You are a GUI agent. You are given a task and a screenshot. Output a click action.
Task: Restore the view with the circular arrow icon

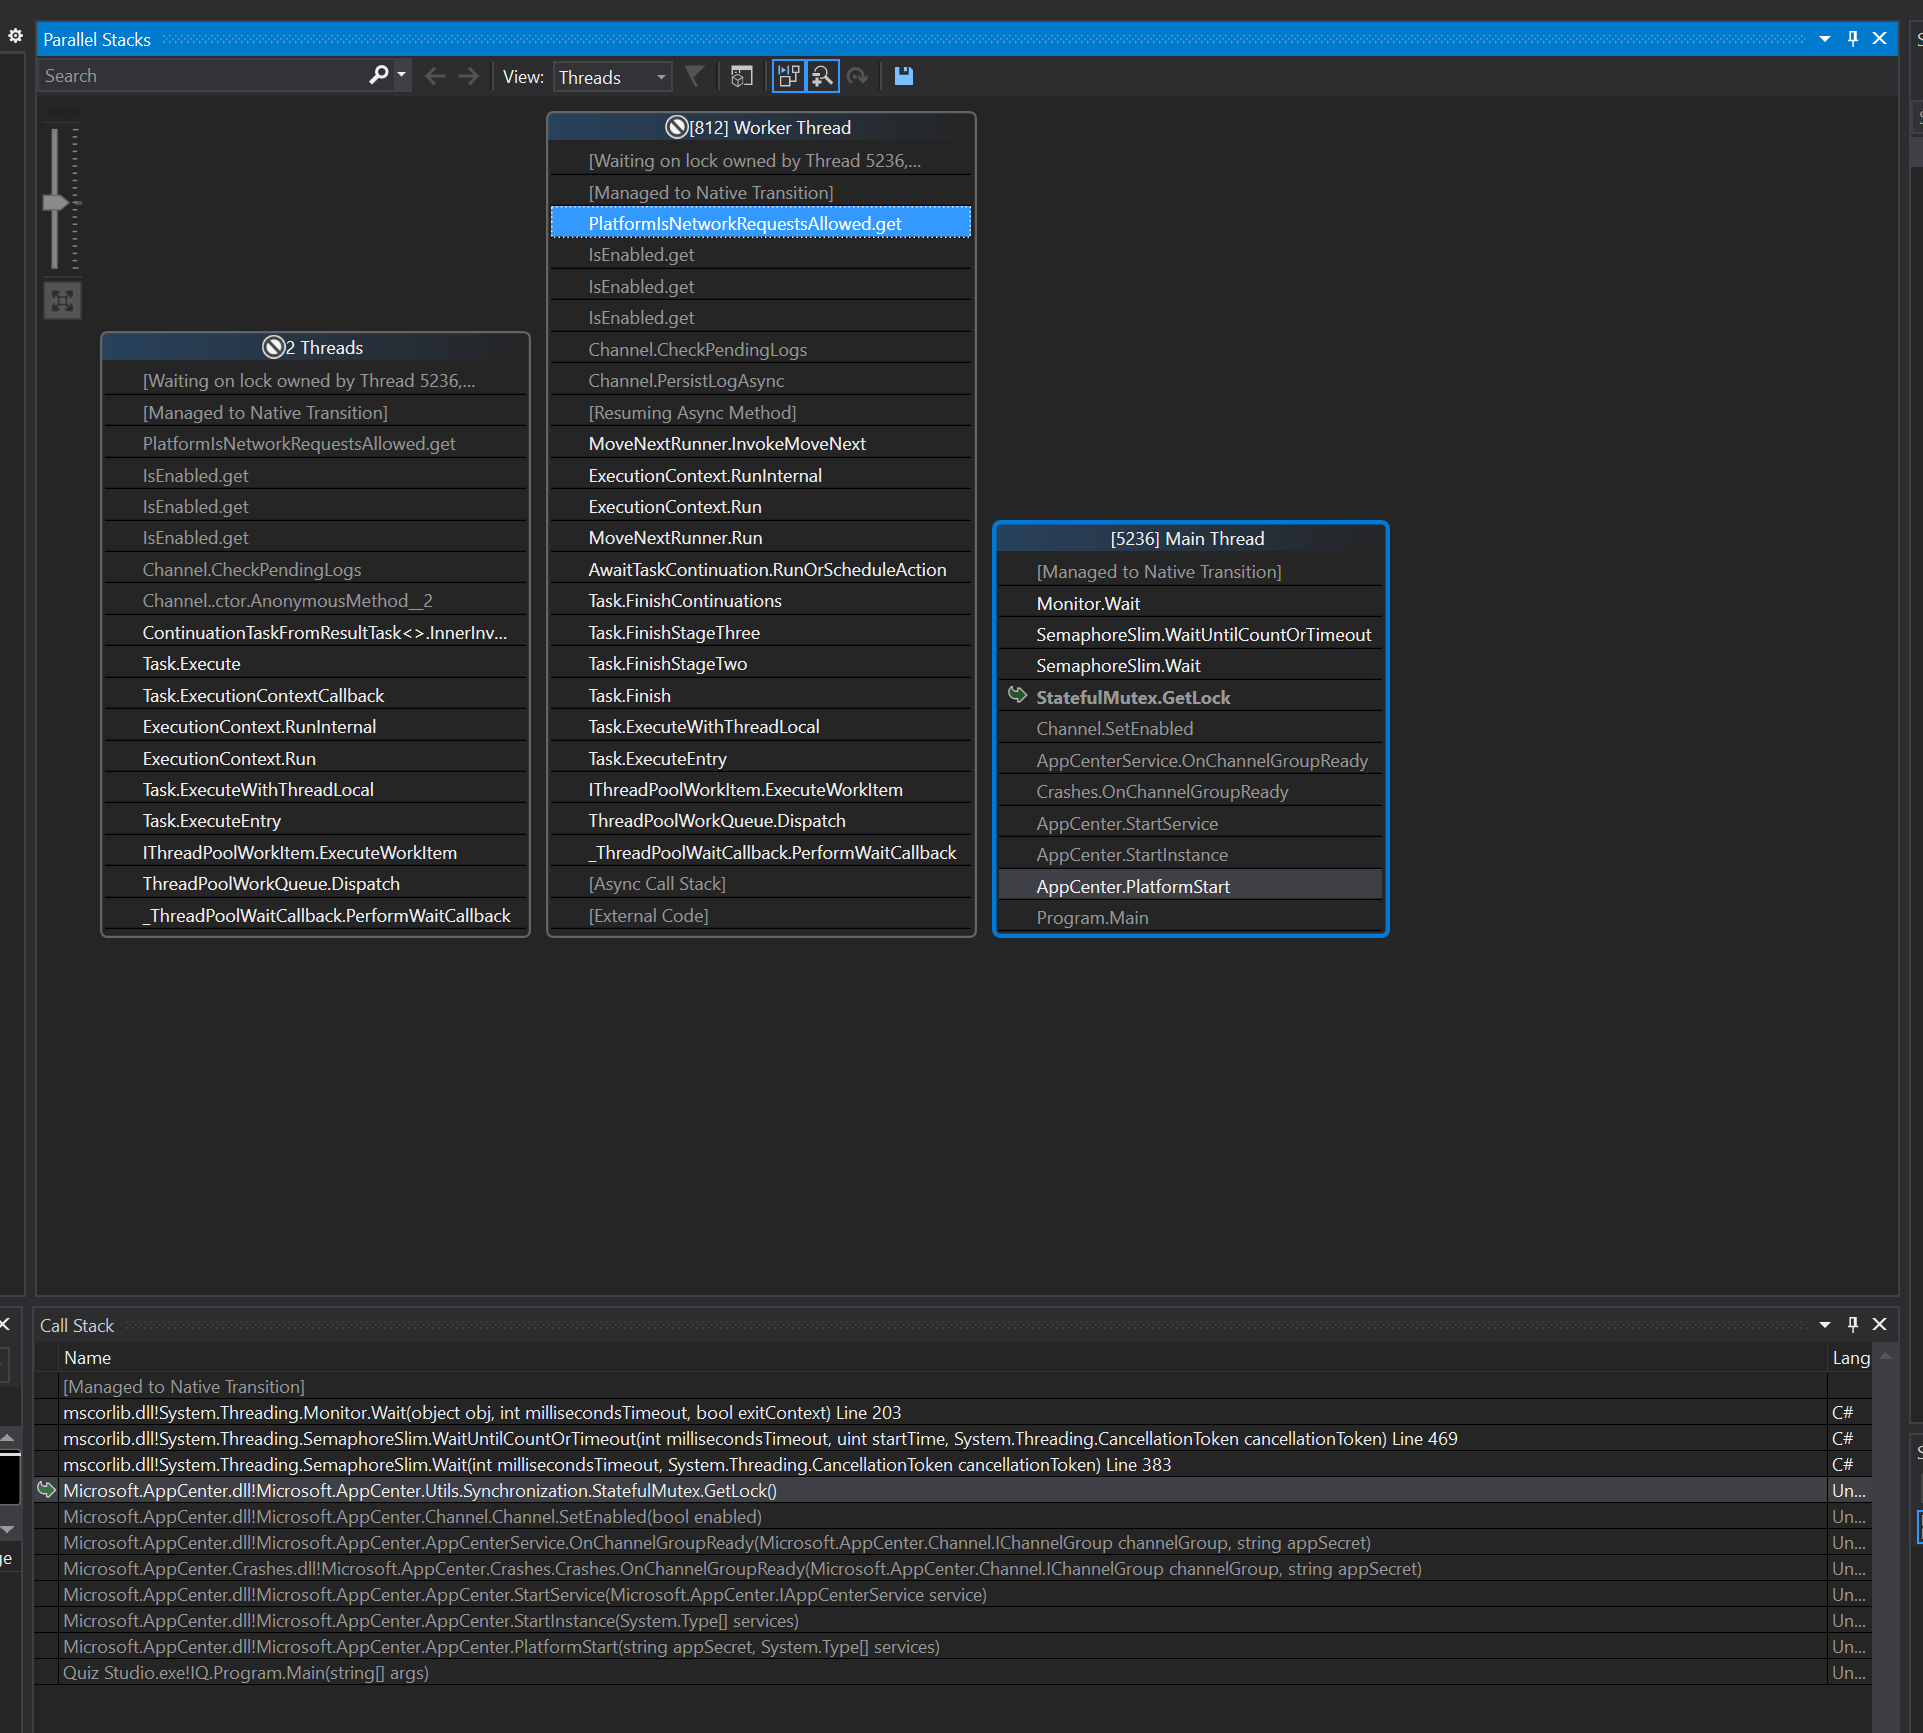click(857, 76)
